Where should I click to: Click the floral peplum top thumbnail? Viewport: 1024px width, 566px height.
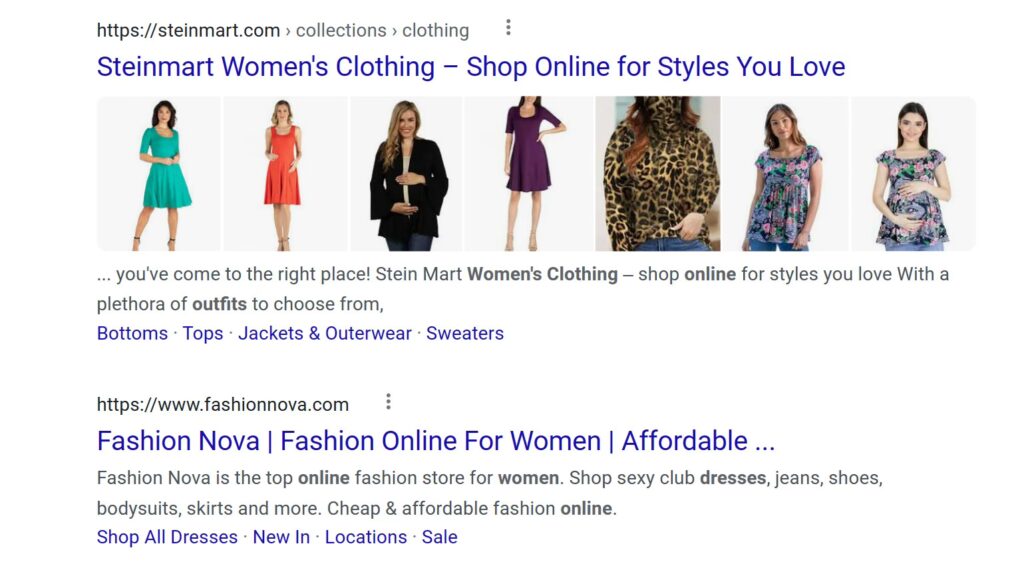784,173
